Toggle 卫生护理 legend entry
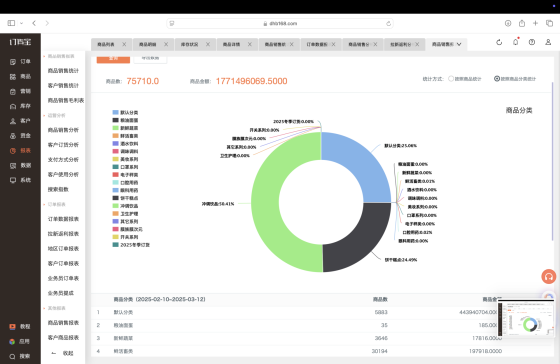 [x=125, y=214]
